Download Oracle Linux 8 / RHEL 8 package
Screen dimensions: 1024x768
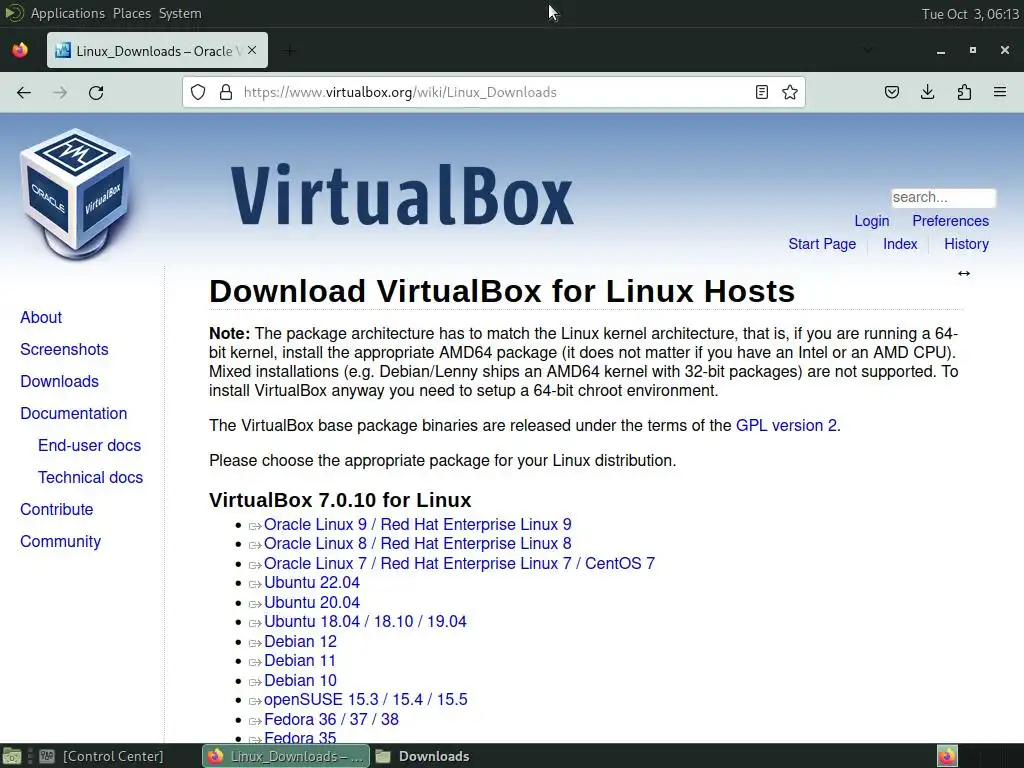pos(417,543)
